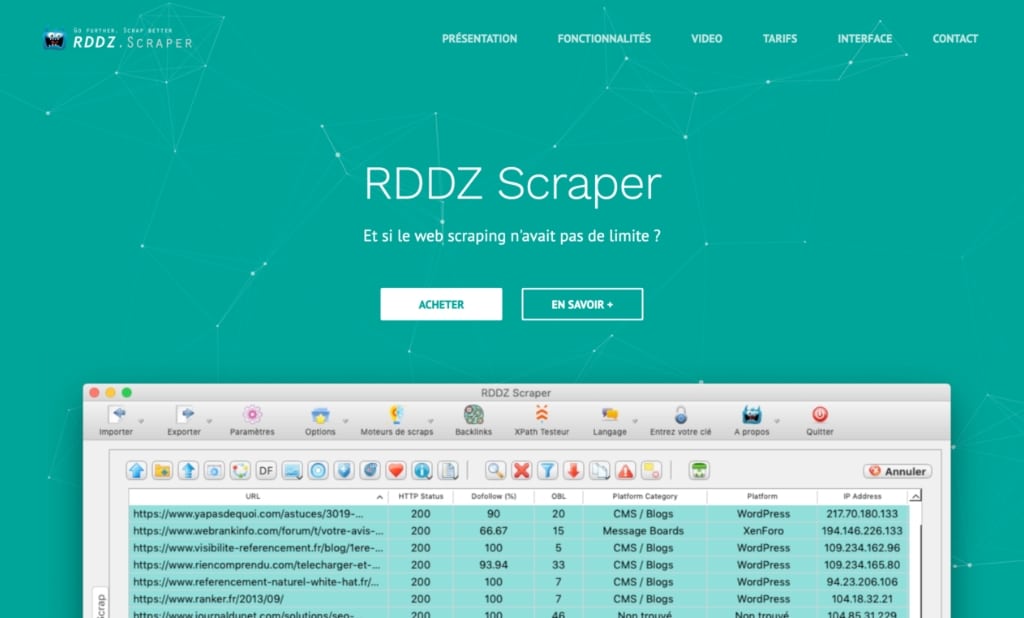Click the HTTP Status column header
The height and width of the screenshot is (618, 1024).
pyautogui.click(x=421, y=496)
